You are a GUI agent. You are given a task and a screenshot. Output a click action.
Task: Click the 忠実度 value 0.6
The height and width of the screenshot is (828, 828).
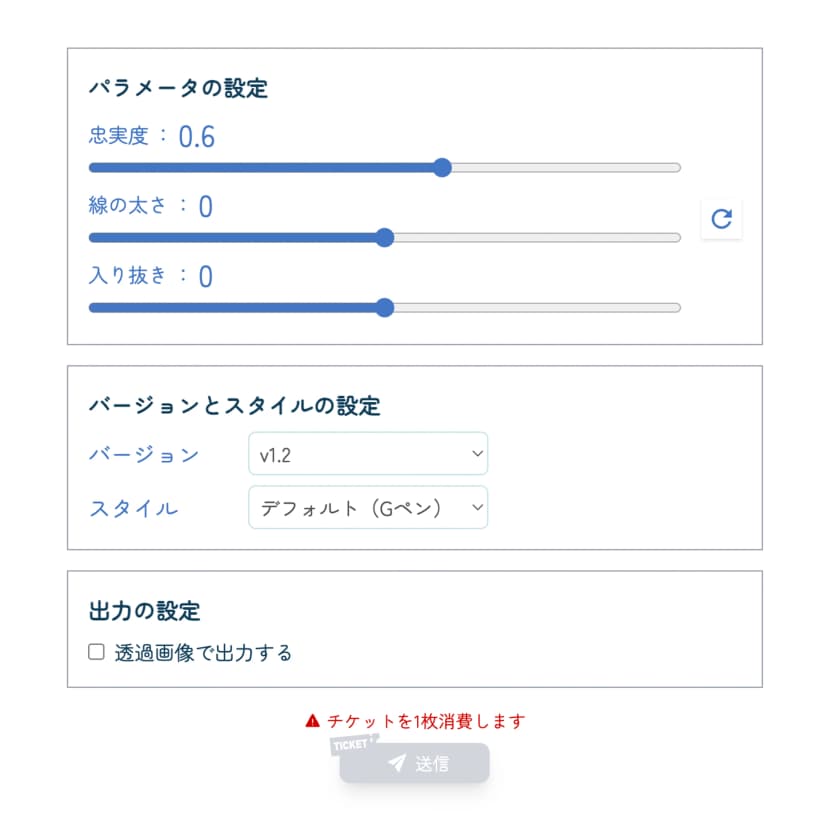pos(197,138)
